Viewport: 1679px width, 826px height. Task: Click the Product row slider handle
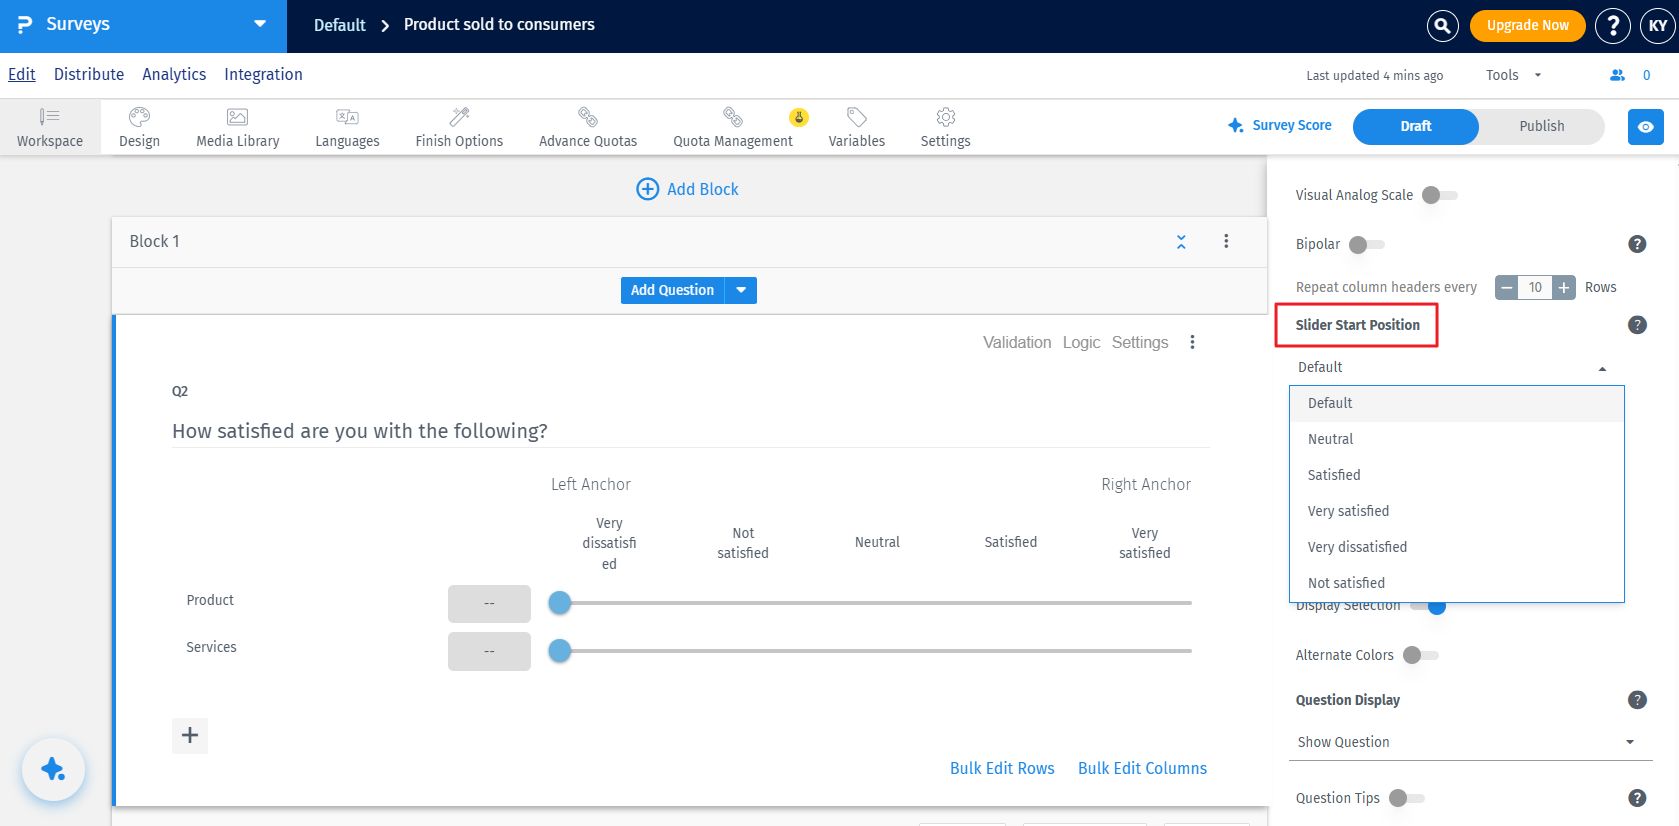(560, 603)
